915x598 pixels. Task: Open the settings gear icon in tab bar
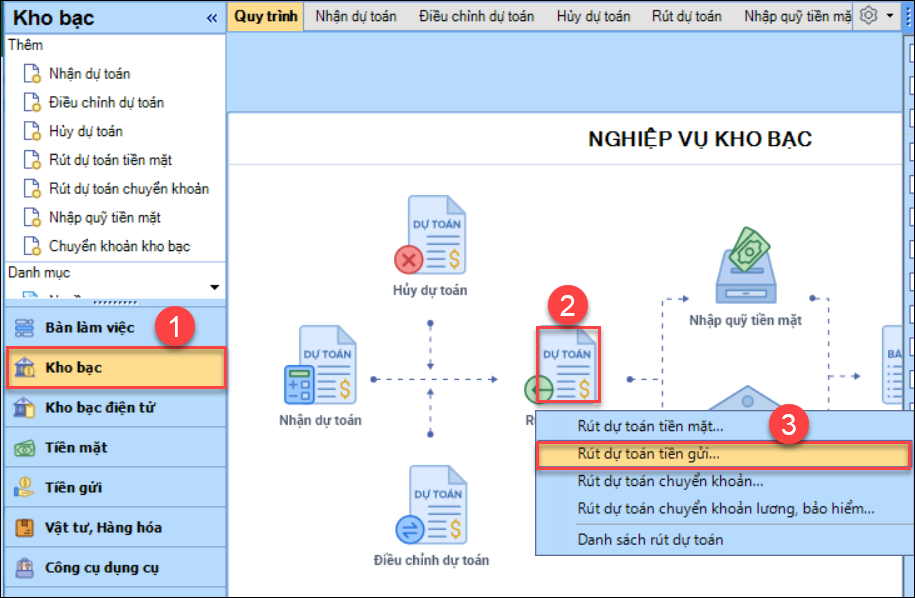click(868, 16)
